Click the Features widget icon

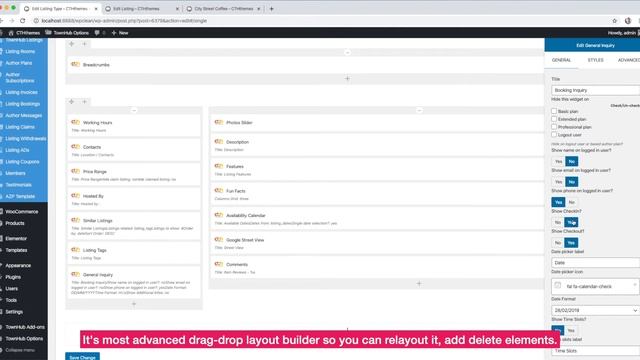(219, 166)
